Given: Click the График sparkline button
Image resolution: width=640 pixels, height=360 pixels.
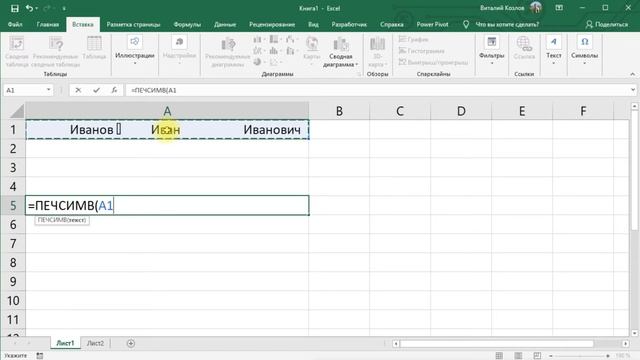Looking at the screenshot, I should click(413, 40).
